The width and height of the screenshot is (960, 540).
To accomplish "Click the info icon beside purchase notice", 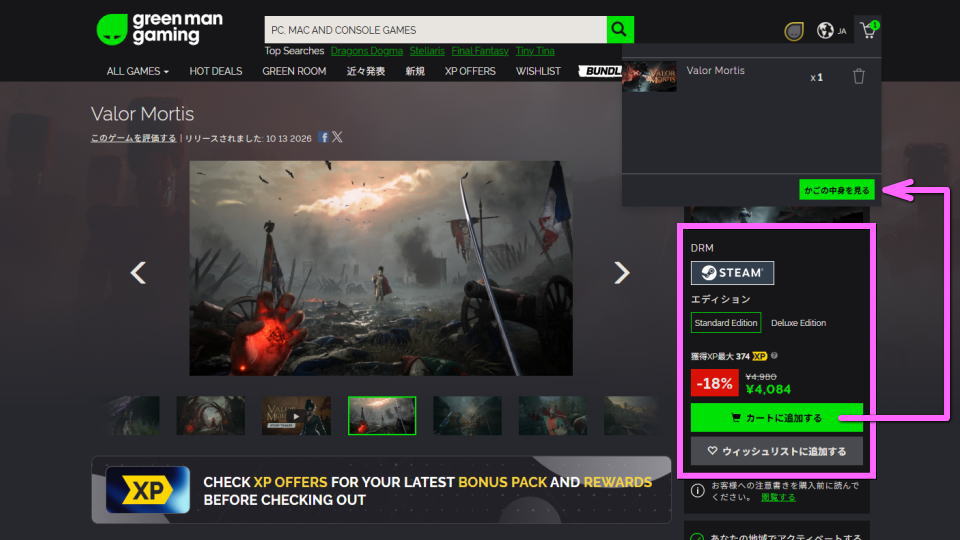I will pyautogui.click(x=697, y=490).
